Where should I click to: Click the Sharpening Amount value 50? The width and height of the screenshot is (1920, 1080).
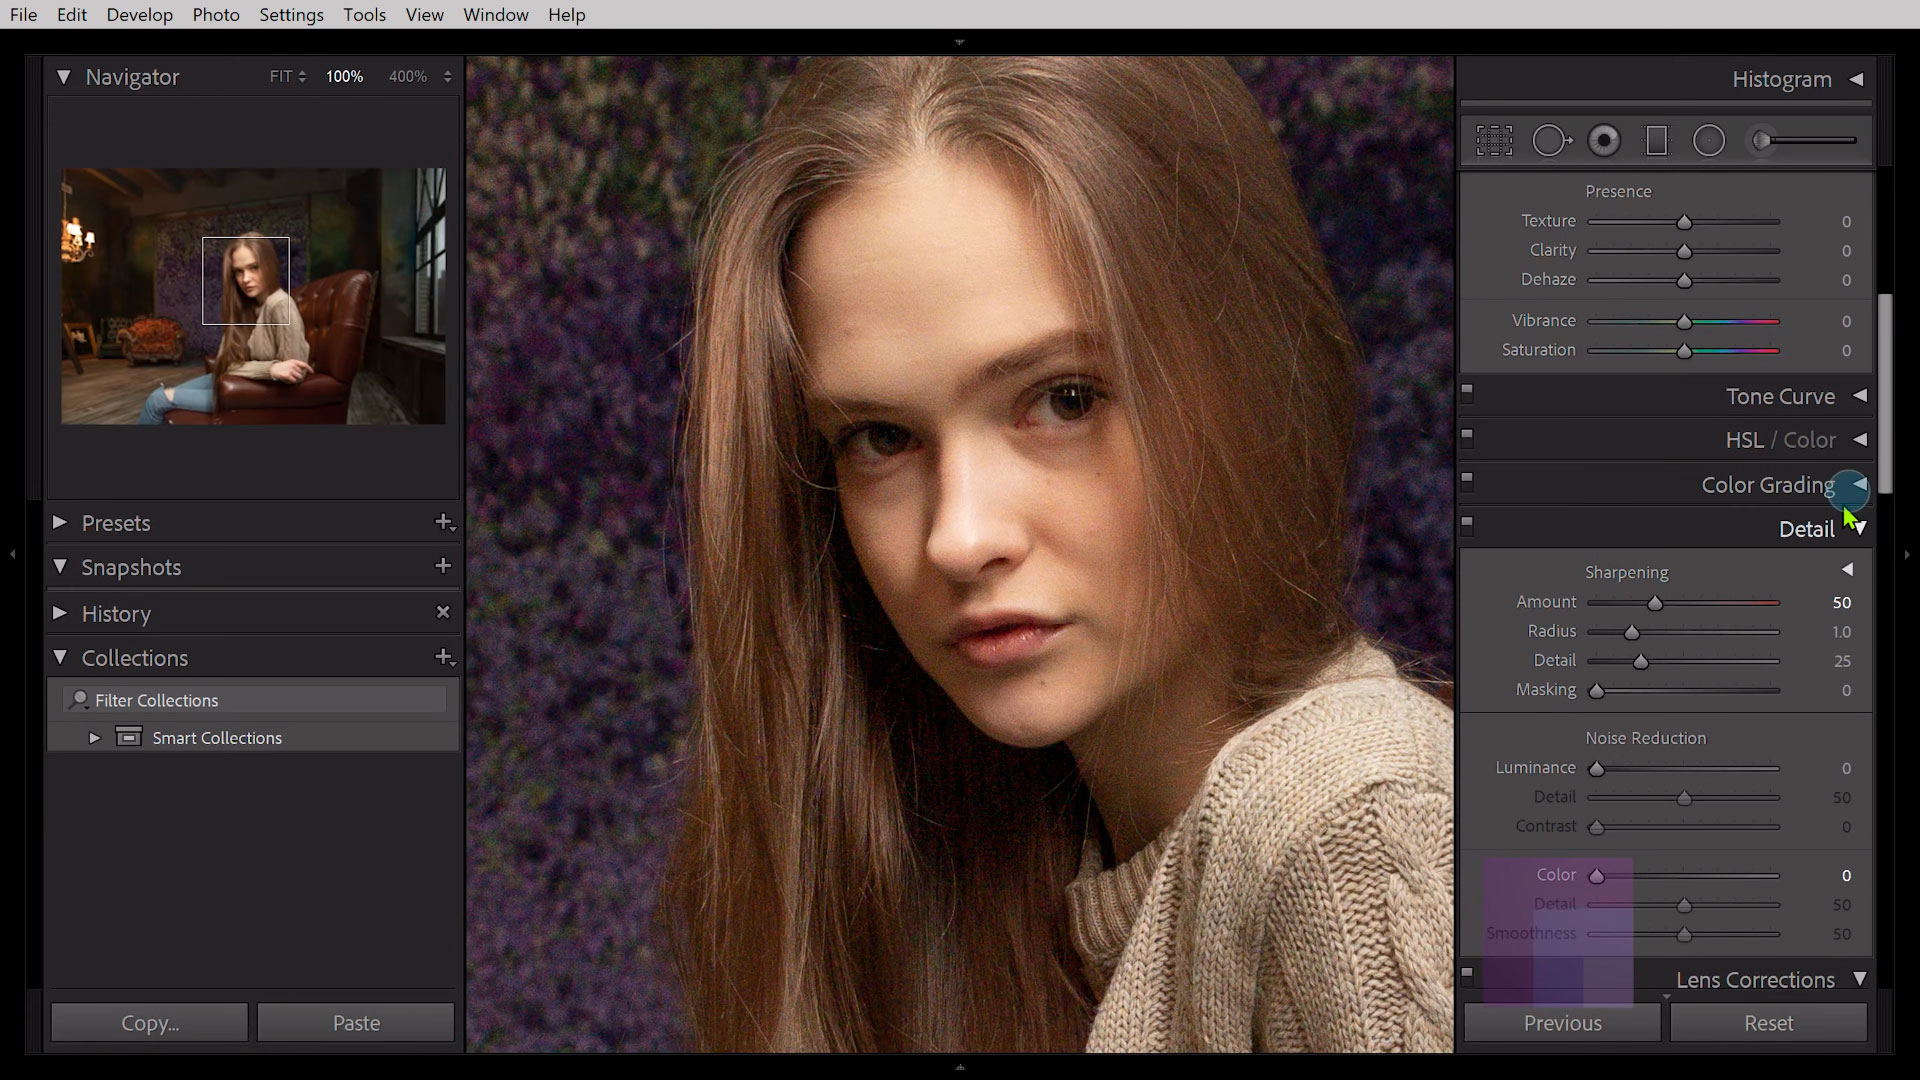(x=1842, y=602)
